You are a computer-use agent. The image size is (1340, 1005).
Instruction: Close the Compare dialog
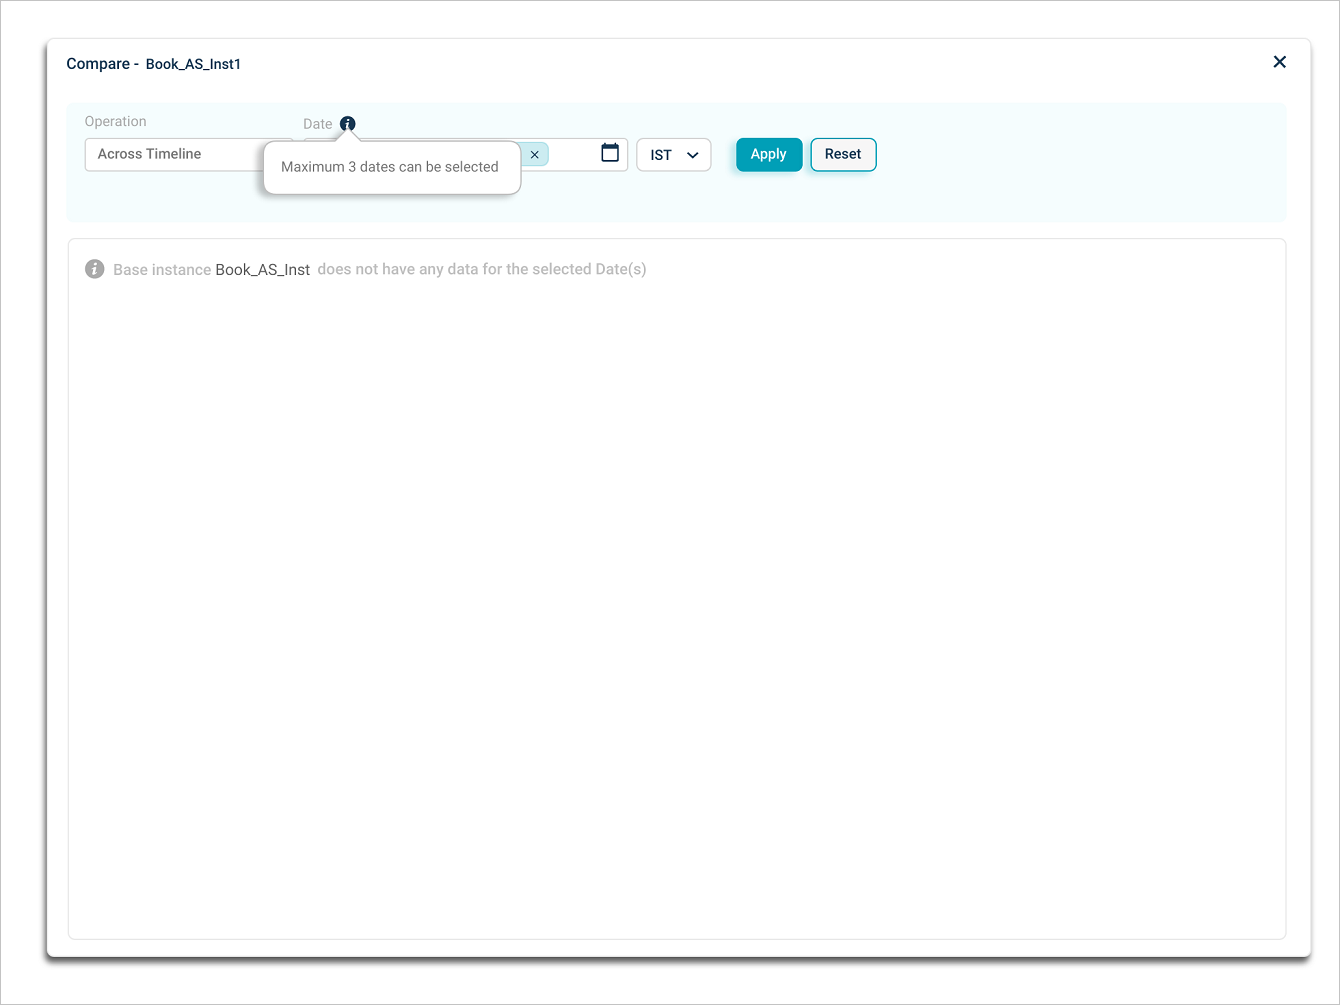coord(1279,62)
